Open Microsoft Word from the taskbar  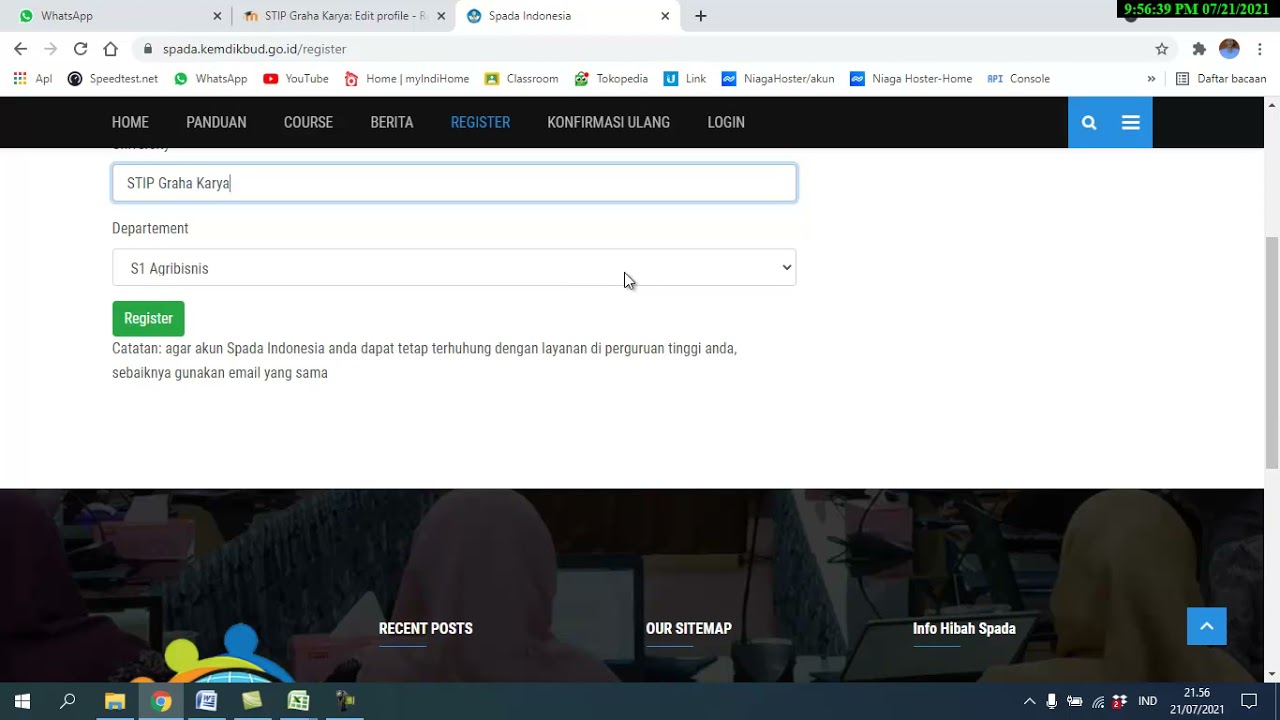pyautogui.click(x=207, y=701)
